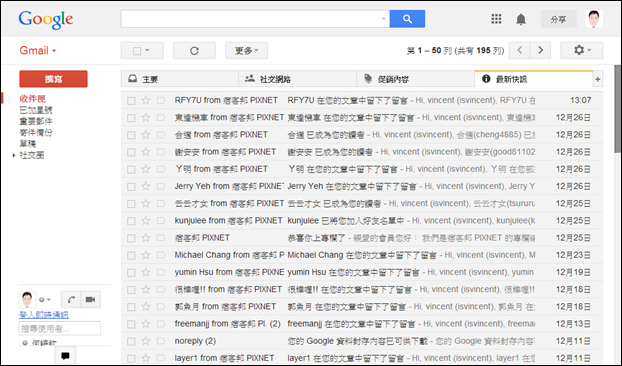The image size is (622, 366).
Task: Tick checkbox for 丢丢才女 message
Action: [131, 204]
